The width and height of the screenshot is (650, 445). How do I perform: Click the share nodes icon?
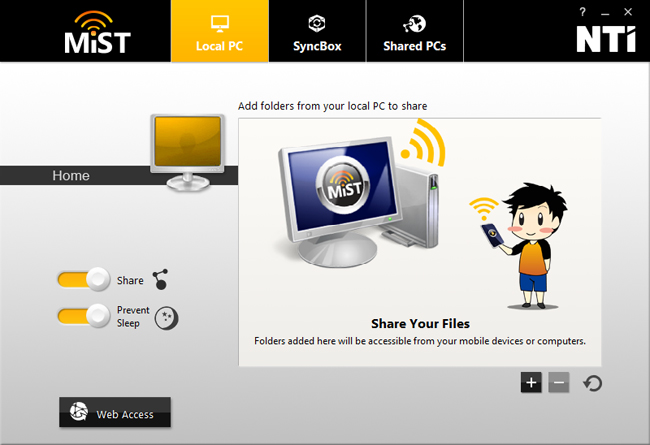click(160, 279)
